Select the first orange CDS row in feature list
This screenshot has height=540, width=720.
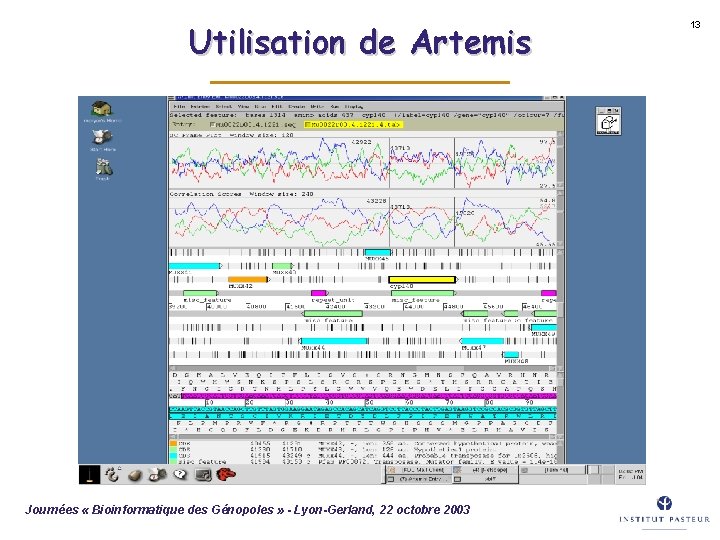click(363, 444)
